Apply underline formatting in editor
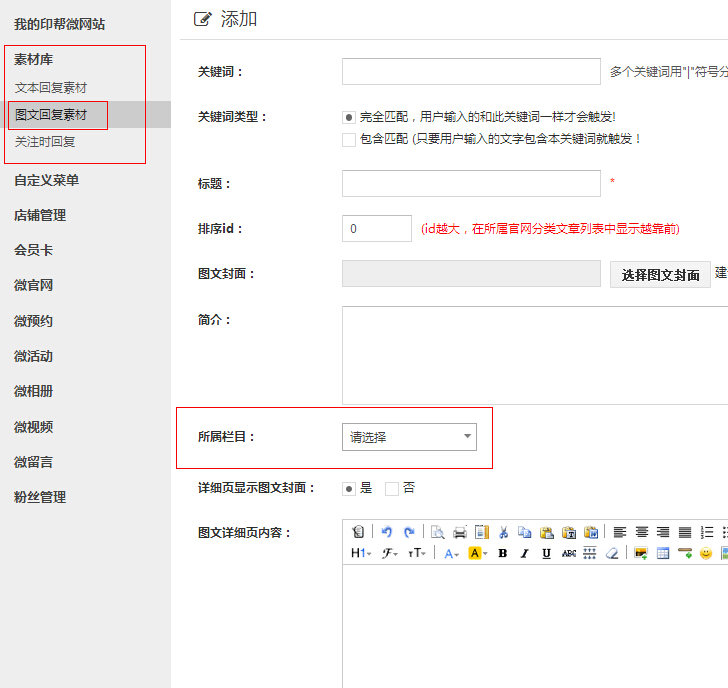 pyautogui.click(x=546, y=553)
